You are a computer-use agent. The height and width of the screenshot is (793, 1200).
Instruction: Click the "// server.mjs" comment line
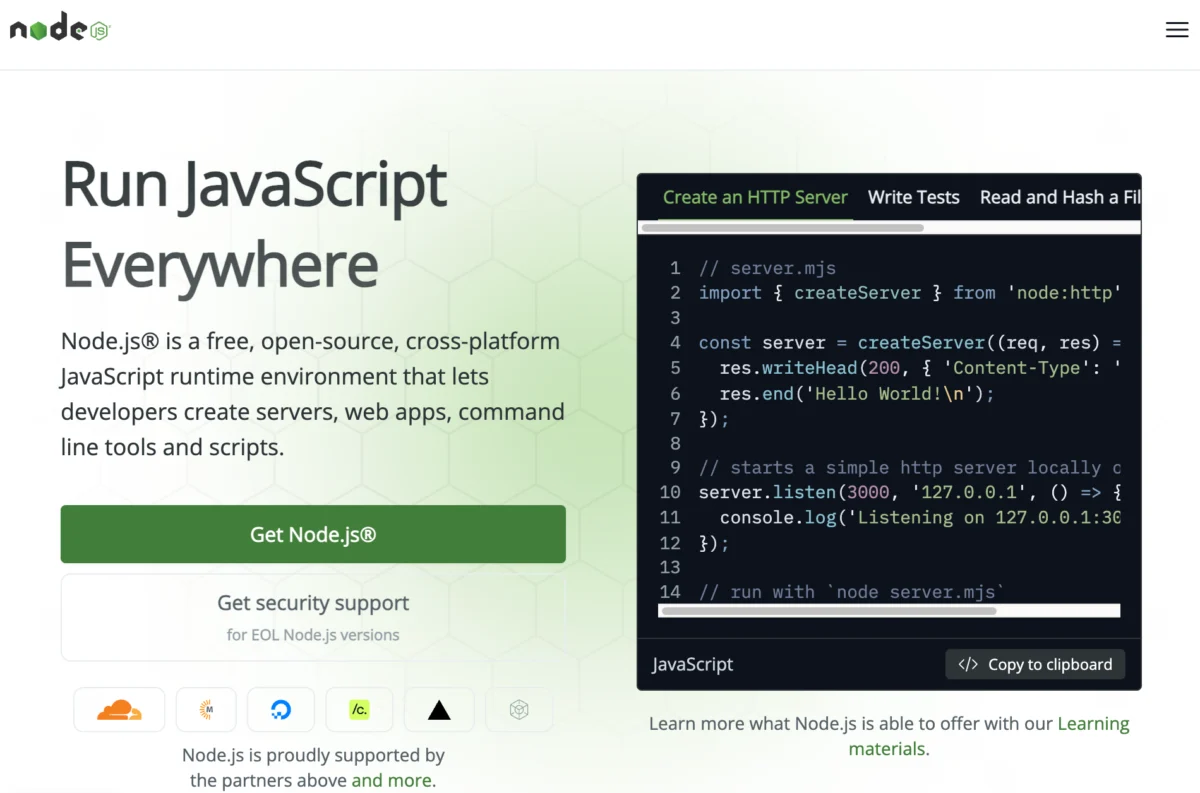(767, 268)
